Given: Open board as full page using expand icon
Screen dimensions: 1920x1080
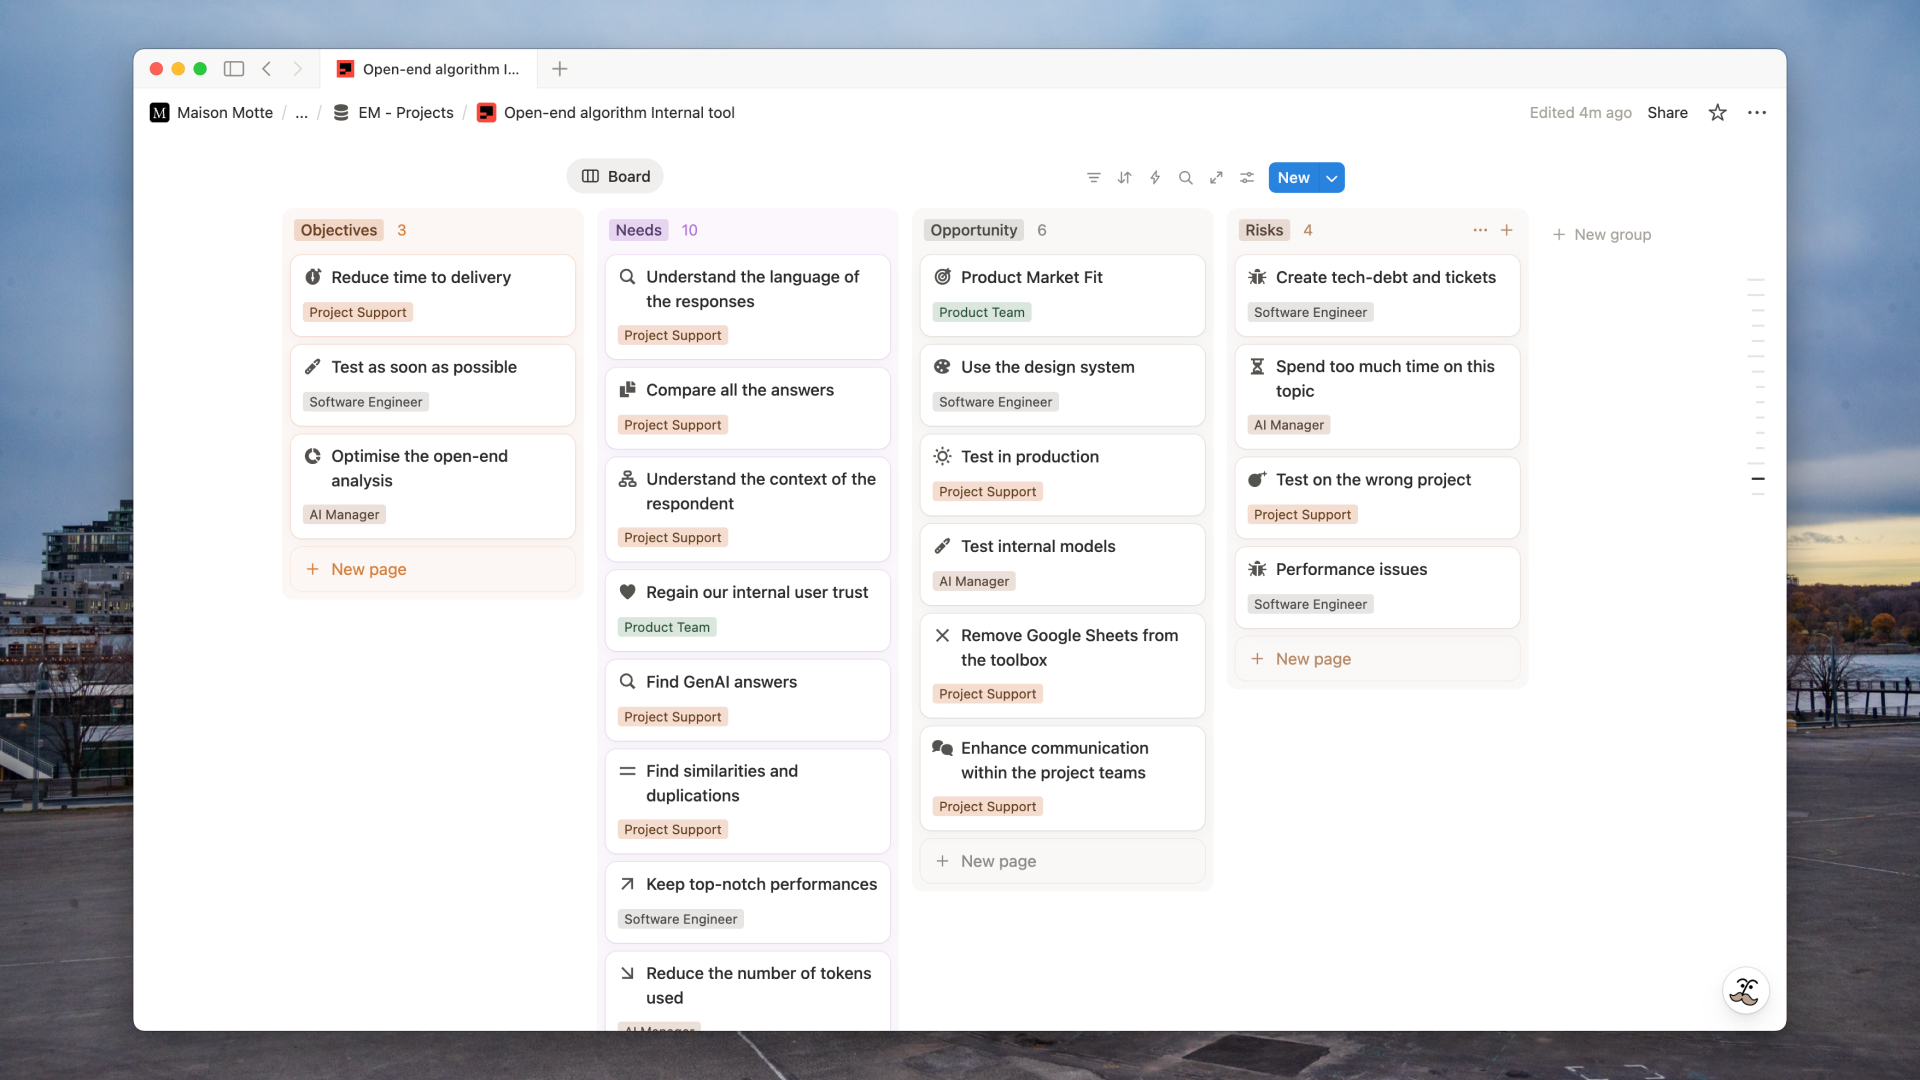Looking at the screenshot, I should [1216, 178].
